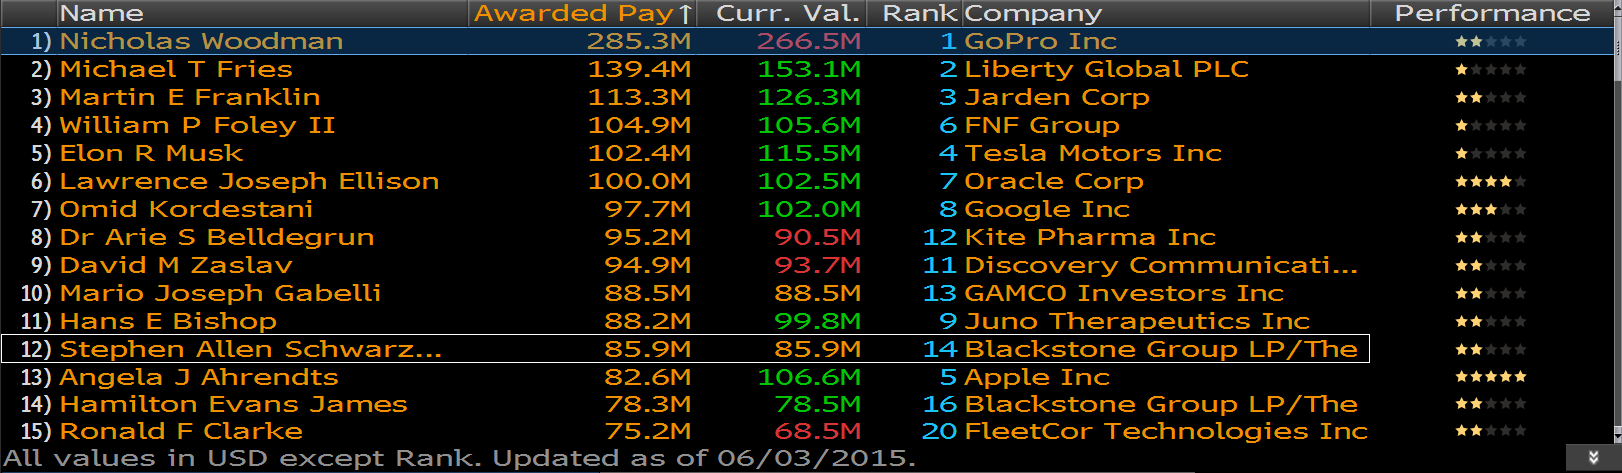The image size is (1622, 473).
Task: Click Liberty Global PLC company
Action: [1106, 69]
